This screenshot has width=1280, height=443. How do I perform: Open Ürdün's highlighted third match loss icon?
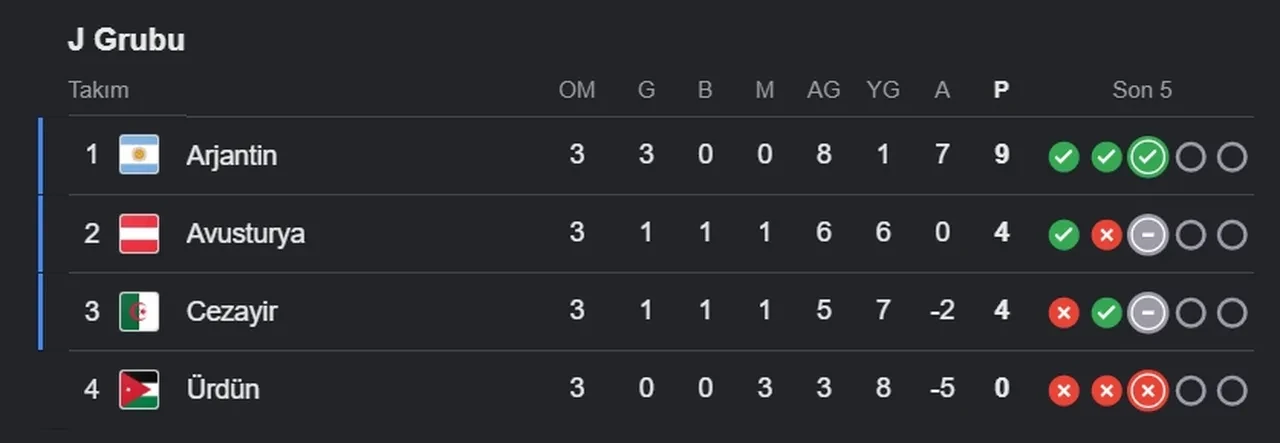click(1148, 391)
